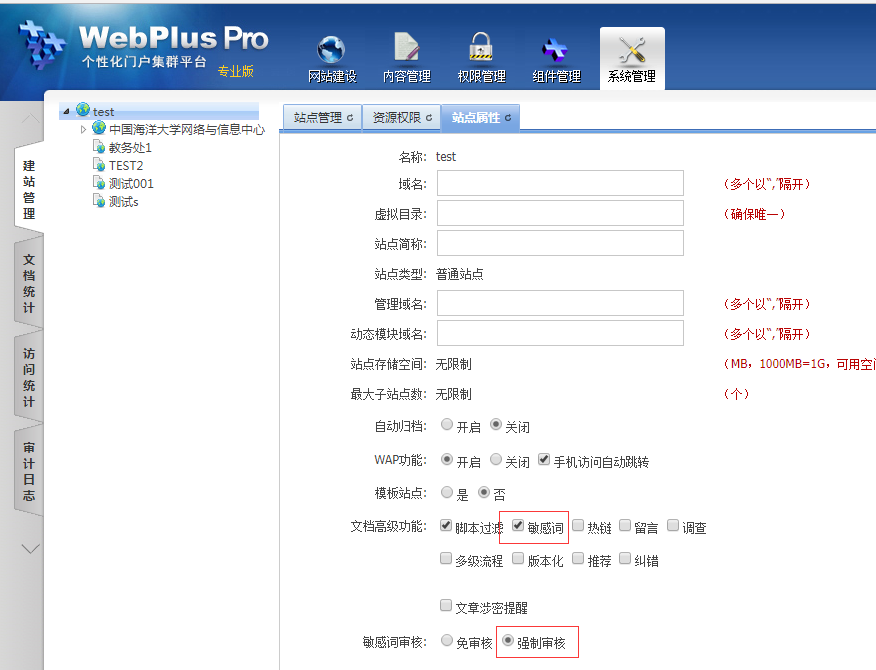
Task: Collapse the test root tree node
Action: (66, 112)
